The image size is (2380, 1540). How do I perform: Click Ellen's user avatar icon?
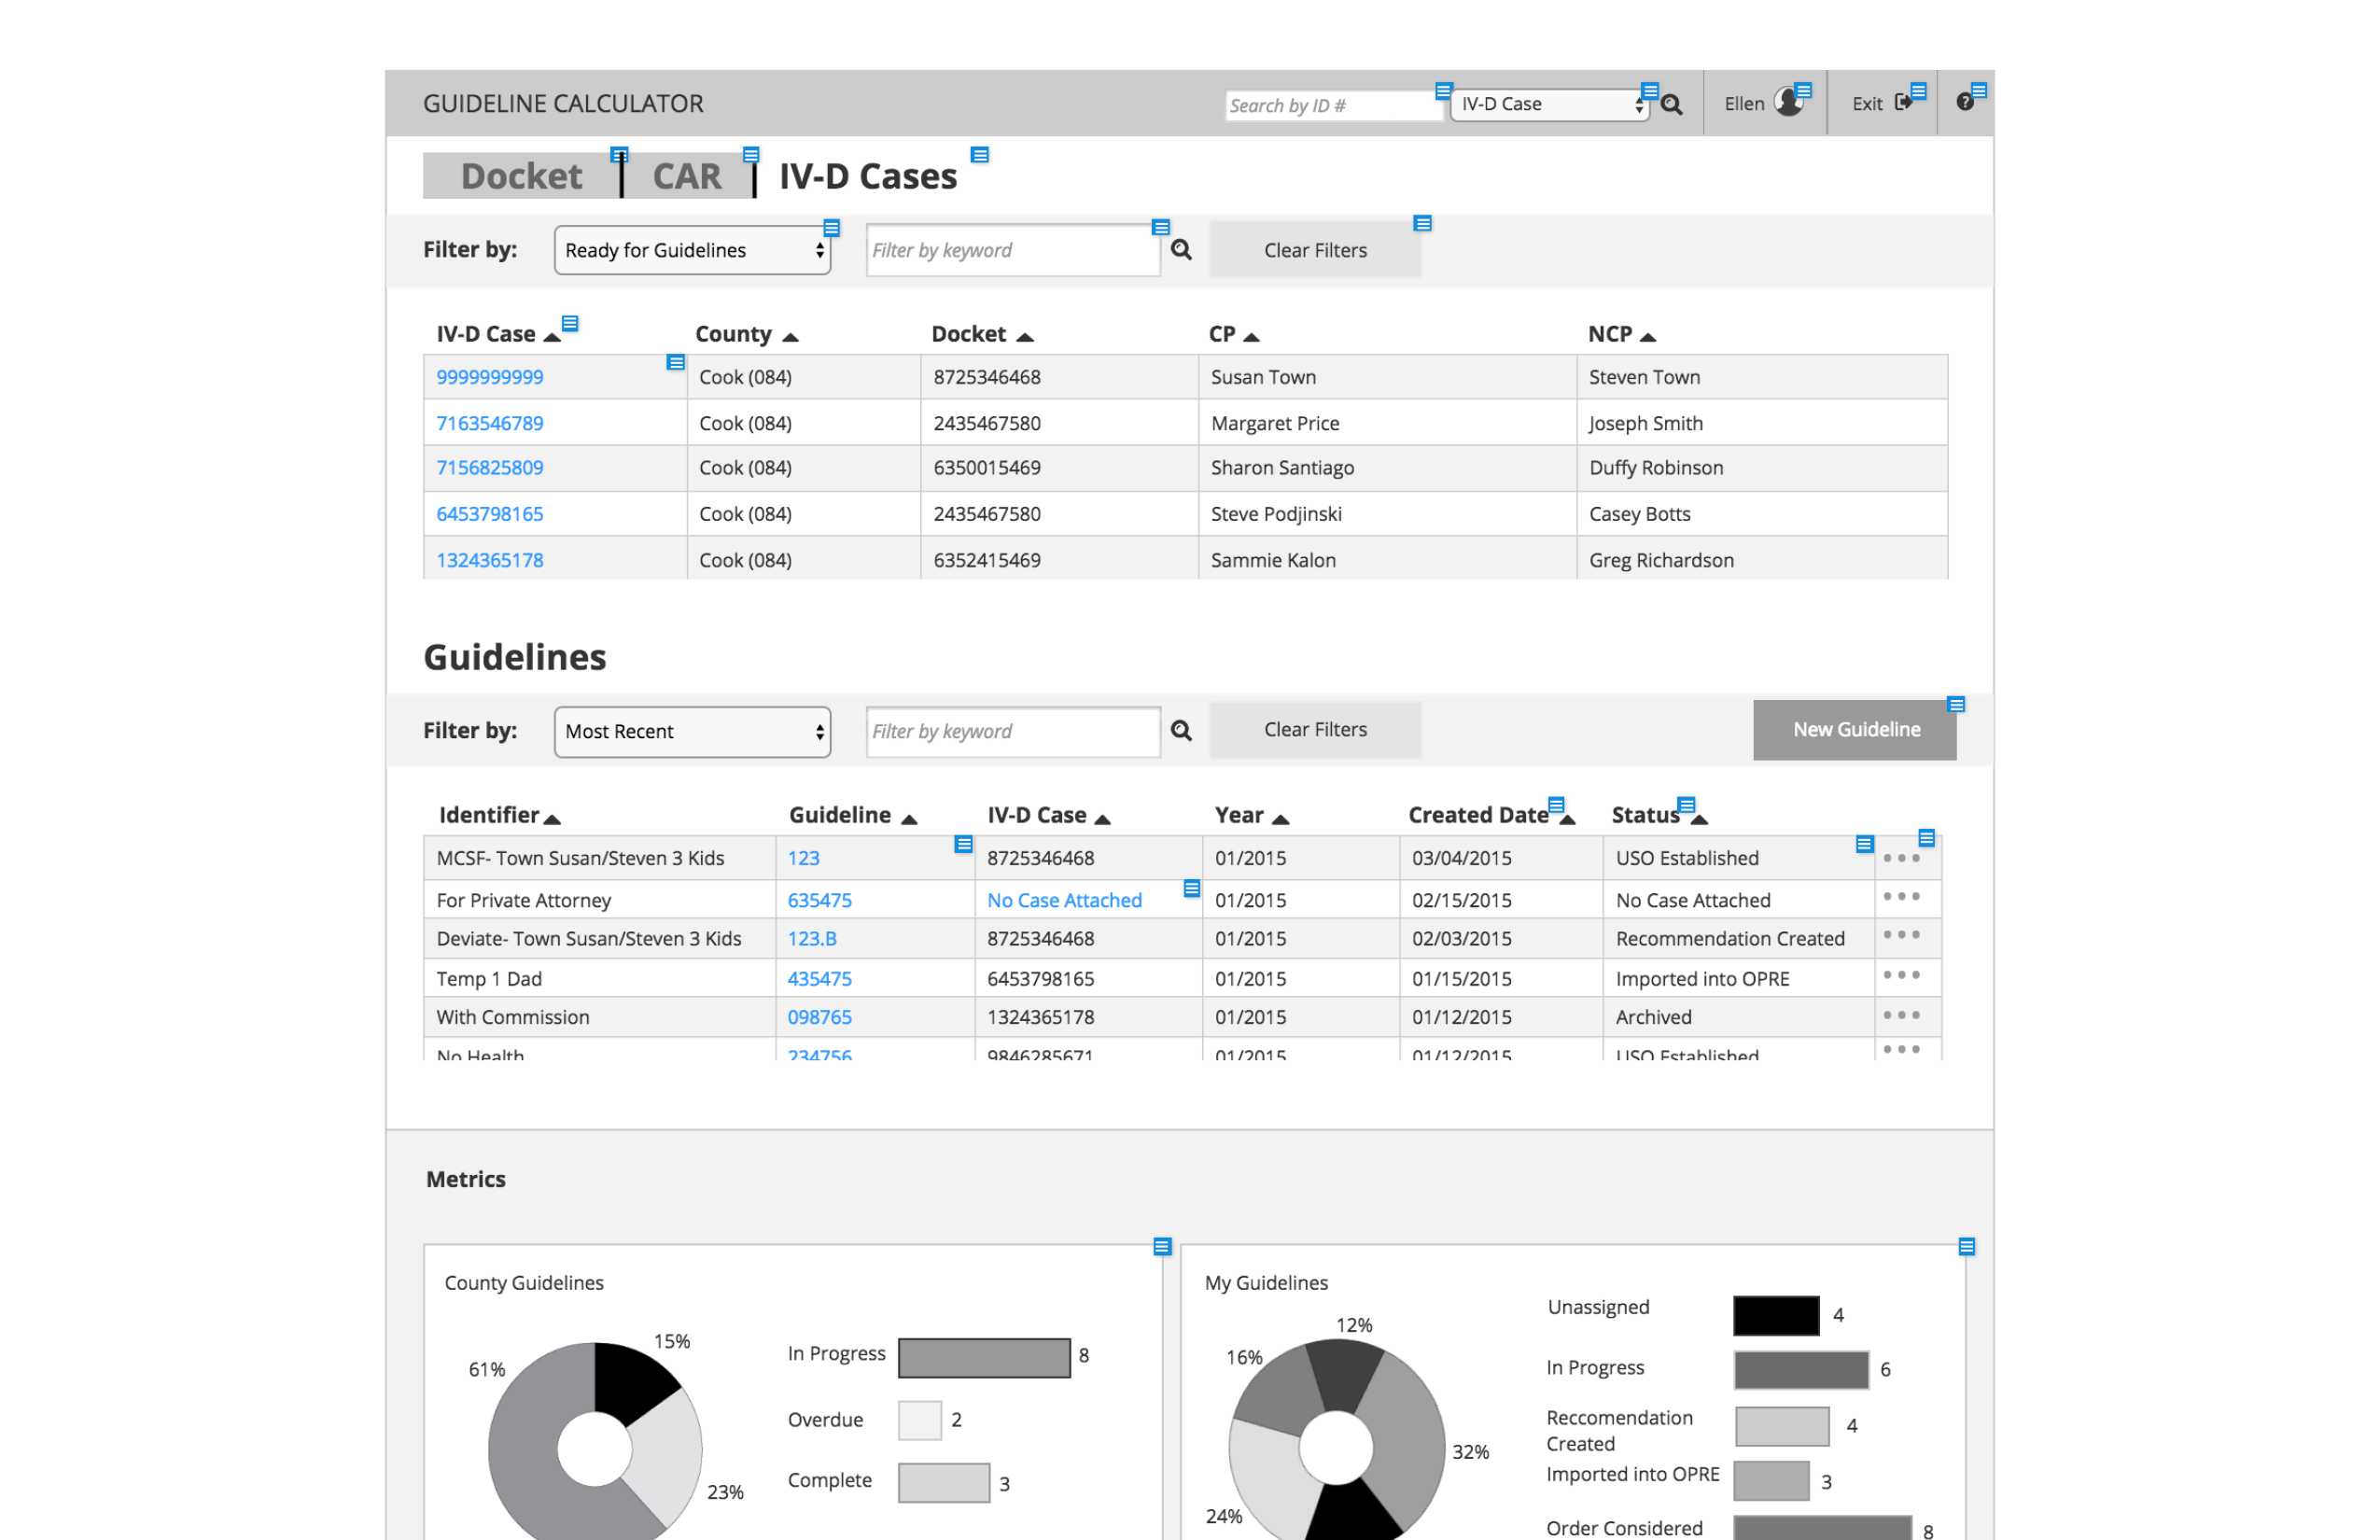[1788, 102]
